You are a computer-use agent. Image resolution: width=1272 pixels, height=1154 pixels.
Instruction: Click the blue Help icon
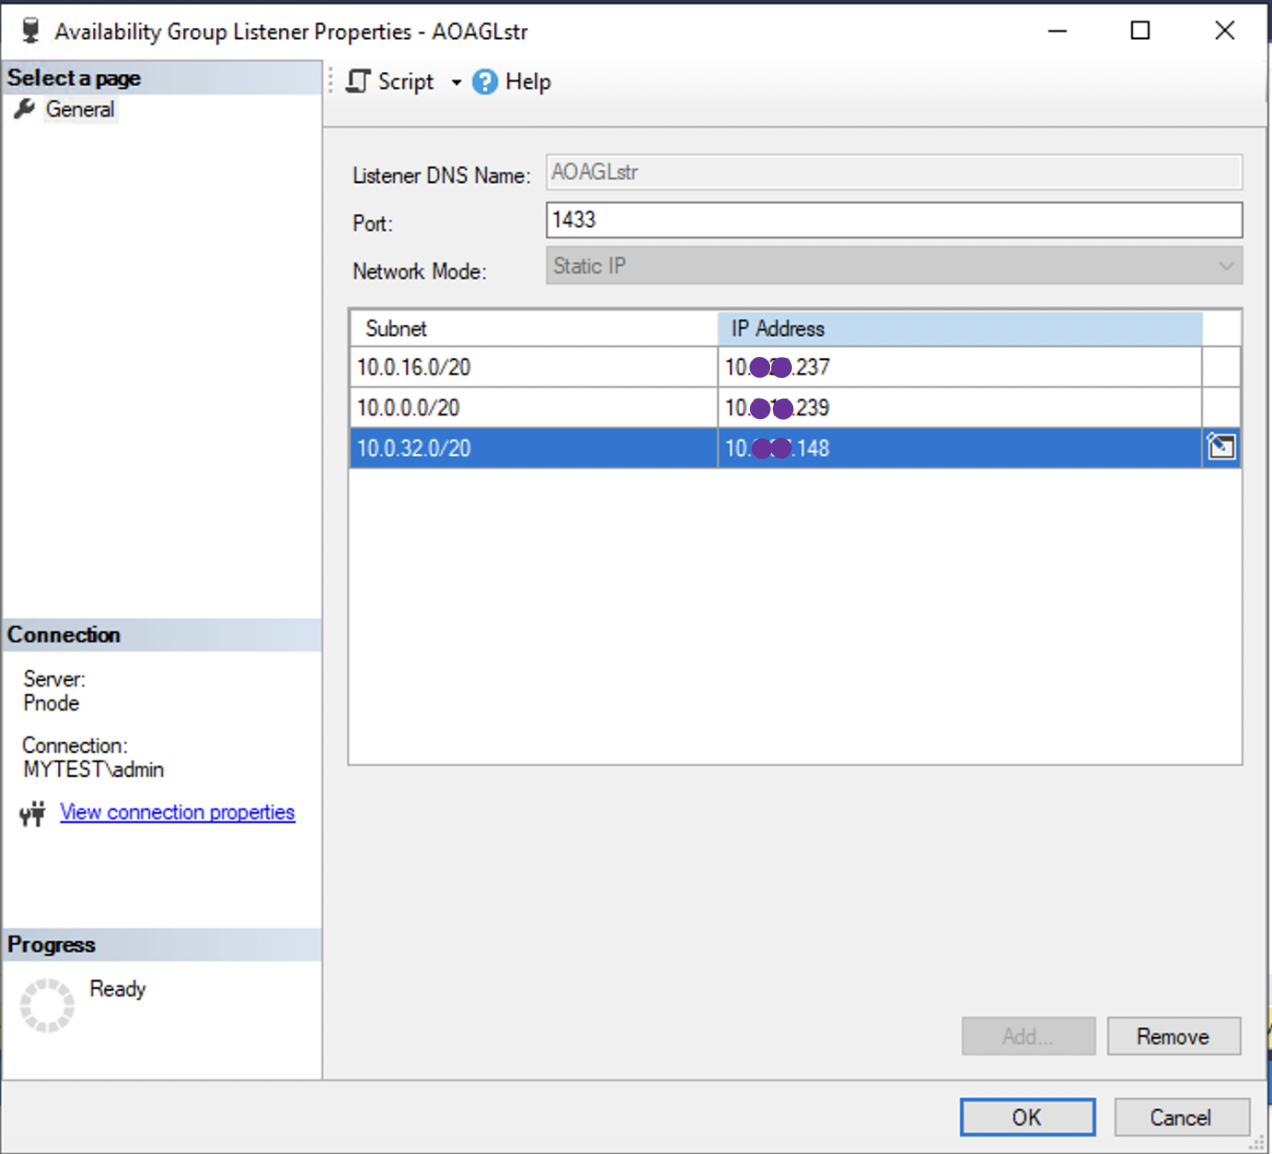[484, 81]
